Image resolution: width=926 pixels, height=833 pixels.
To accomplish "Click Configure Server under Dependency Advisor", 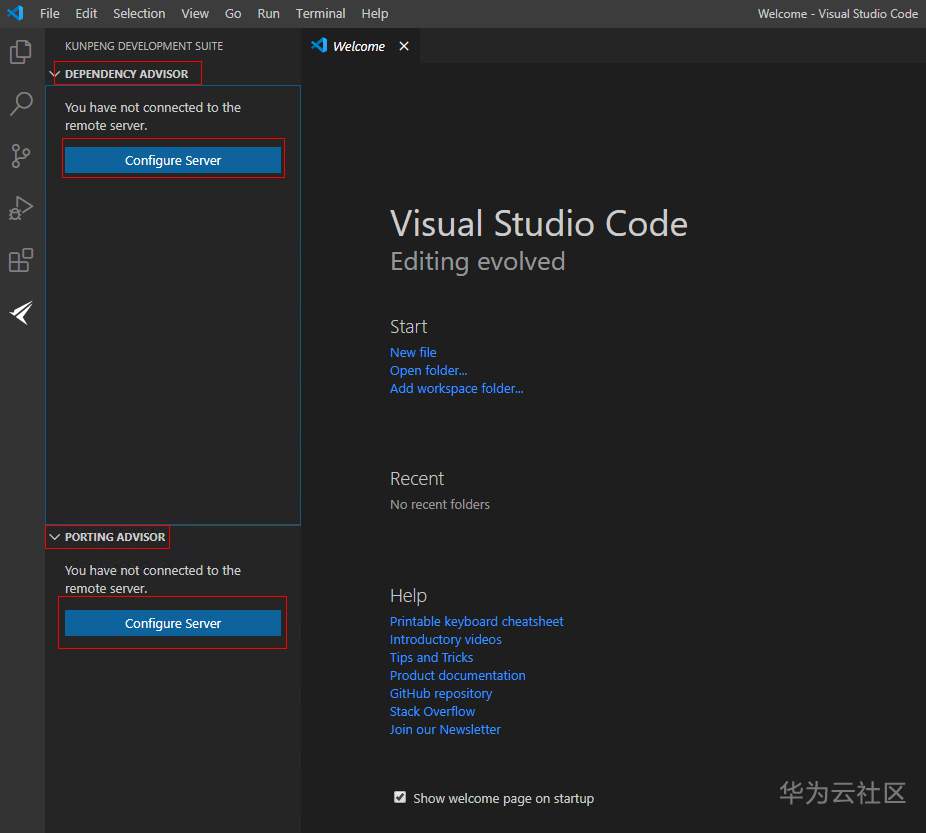I will pyautogui.click(x=173, y=160).
